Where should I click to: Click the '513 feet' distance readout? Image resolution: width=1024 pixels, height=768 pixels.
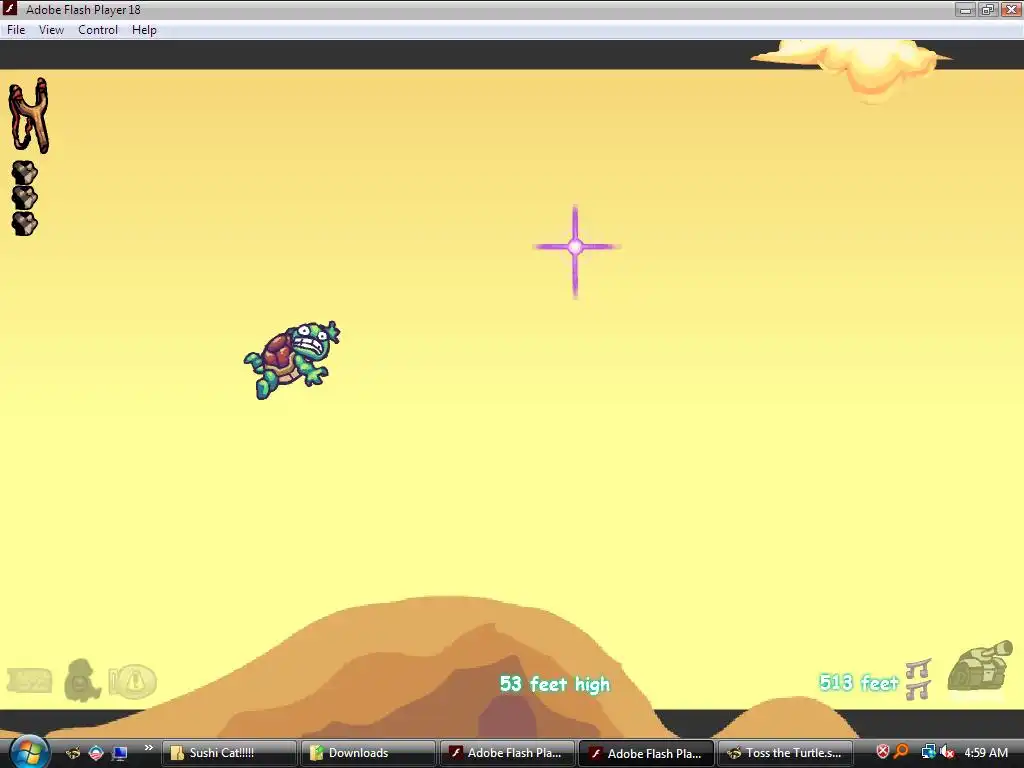click(859, 683)
